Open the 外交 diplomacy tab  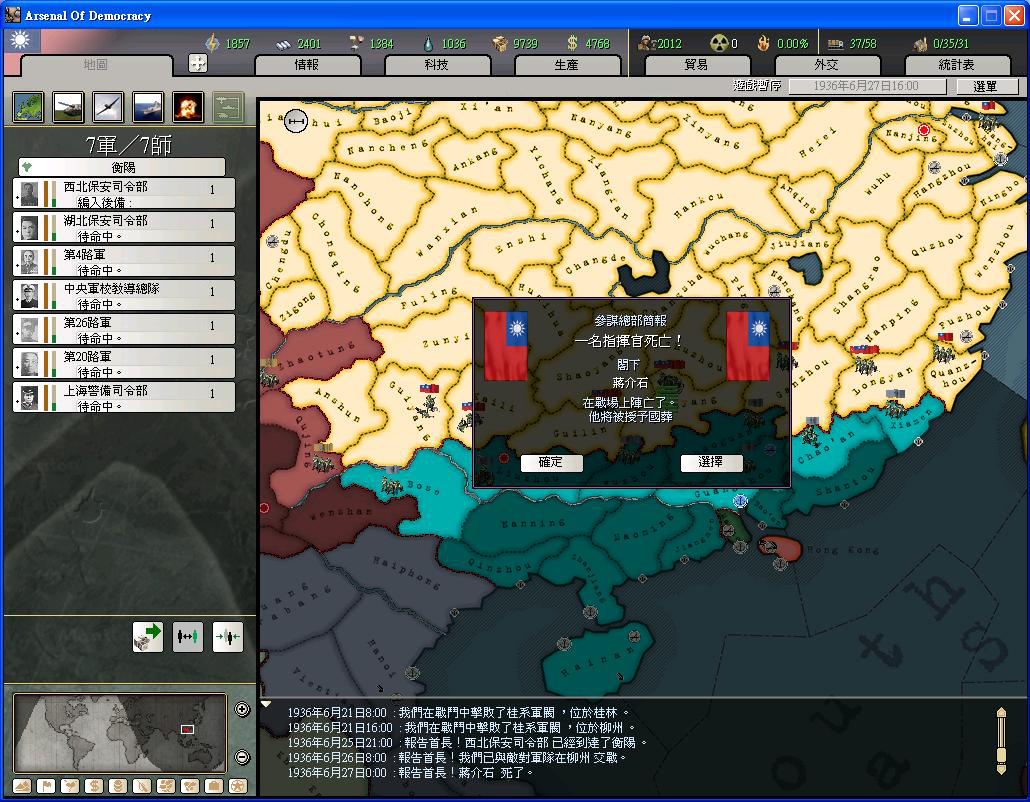pos(827,64)
